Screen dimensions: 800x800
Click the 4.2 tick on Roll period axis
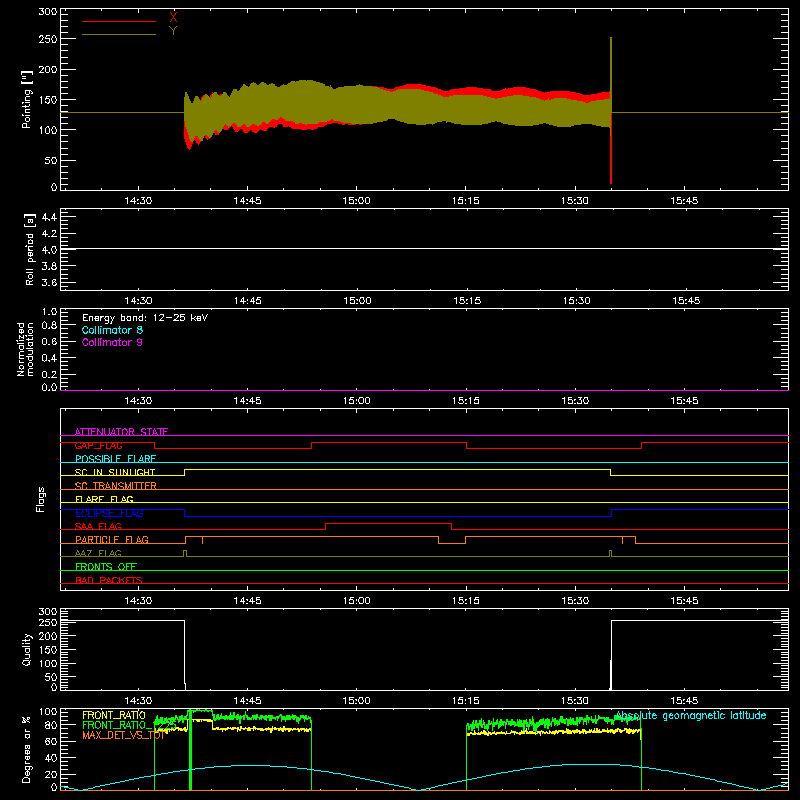49,234
